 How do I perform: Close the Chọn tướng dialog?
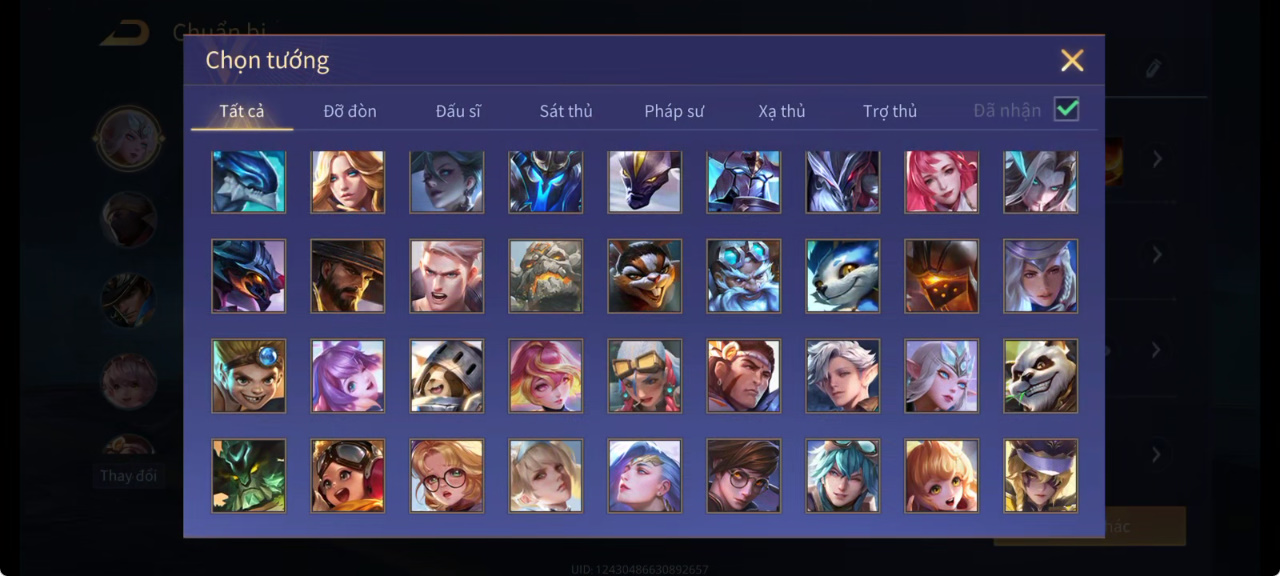tap(1072, 61)
